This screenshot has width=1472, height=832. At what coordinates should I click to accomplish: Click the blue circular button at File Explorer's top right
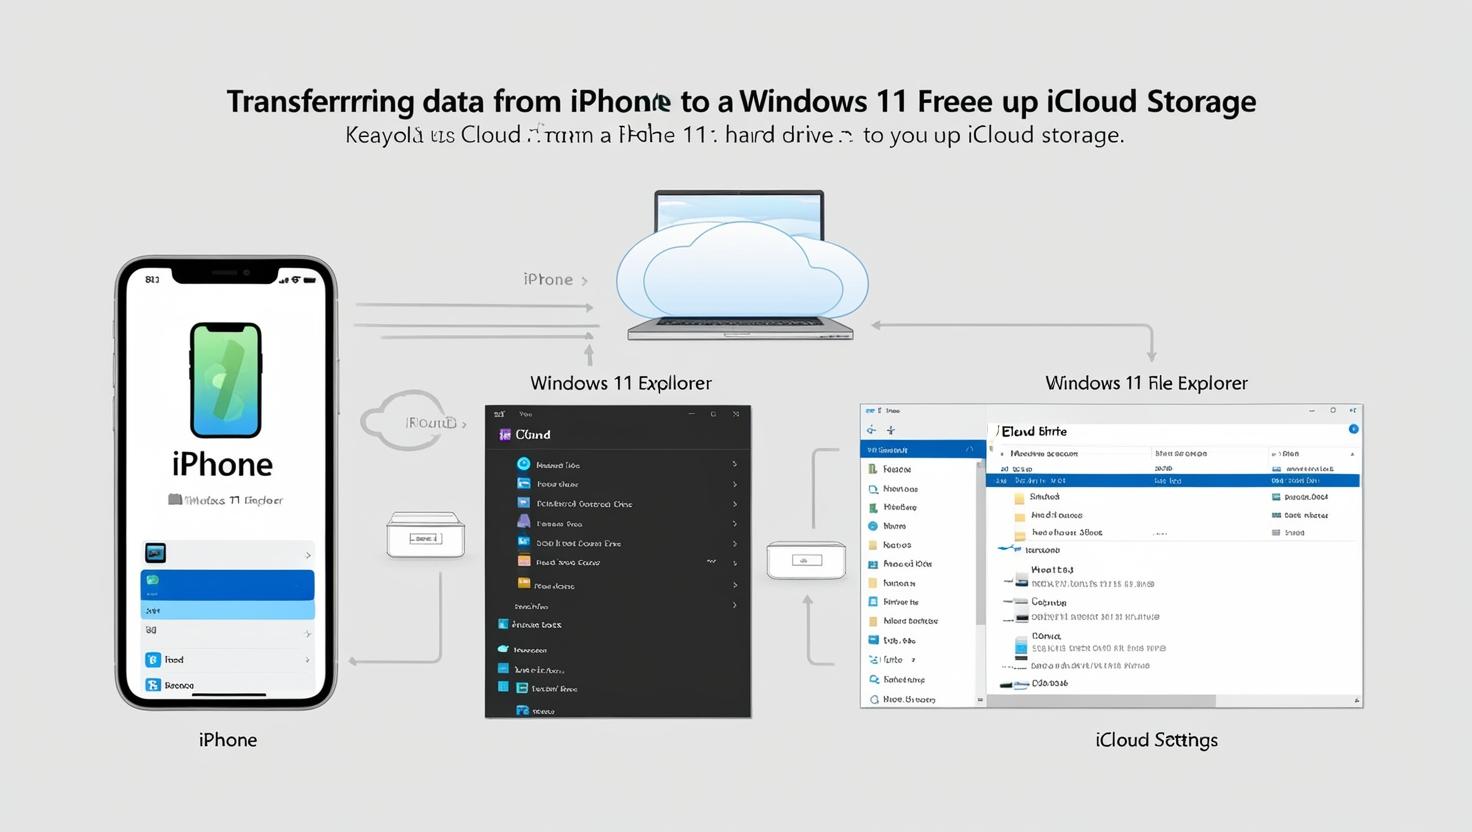coord(1353,429)
